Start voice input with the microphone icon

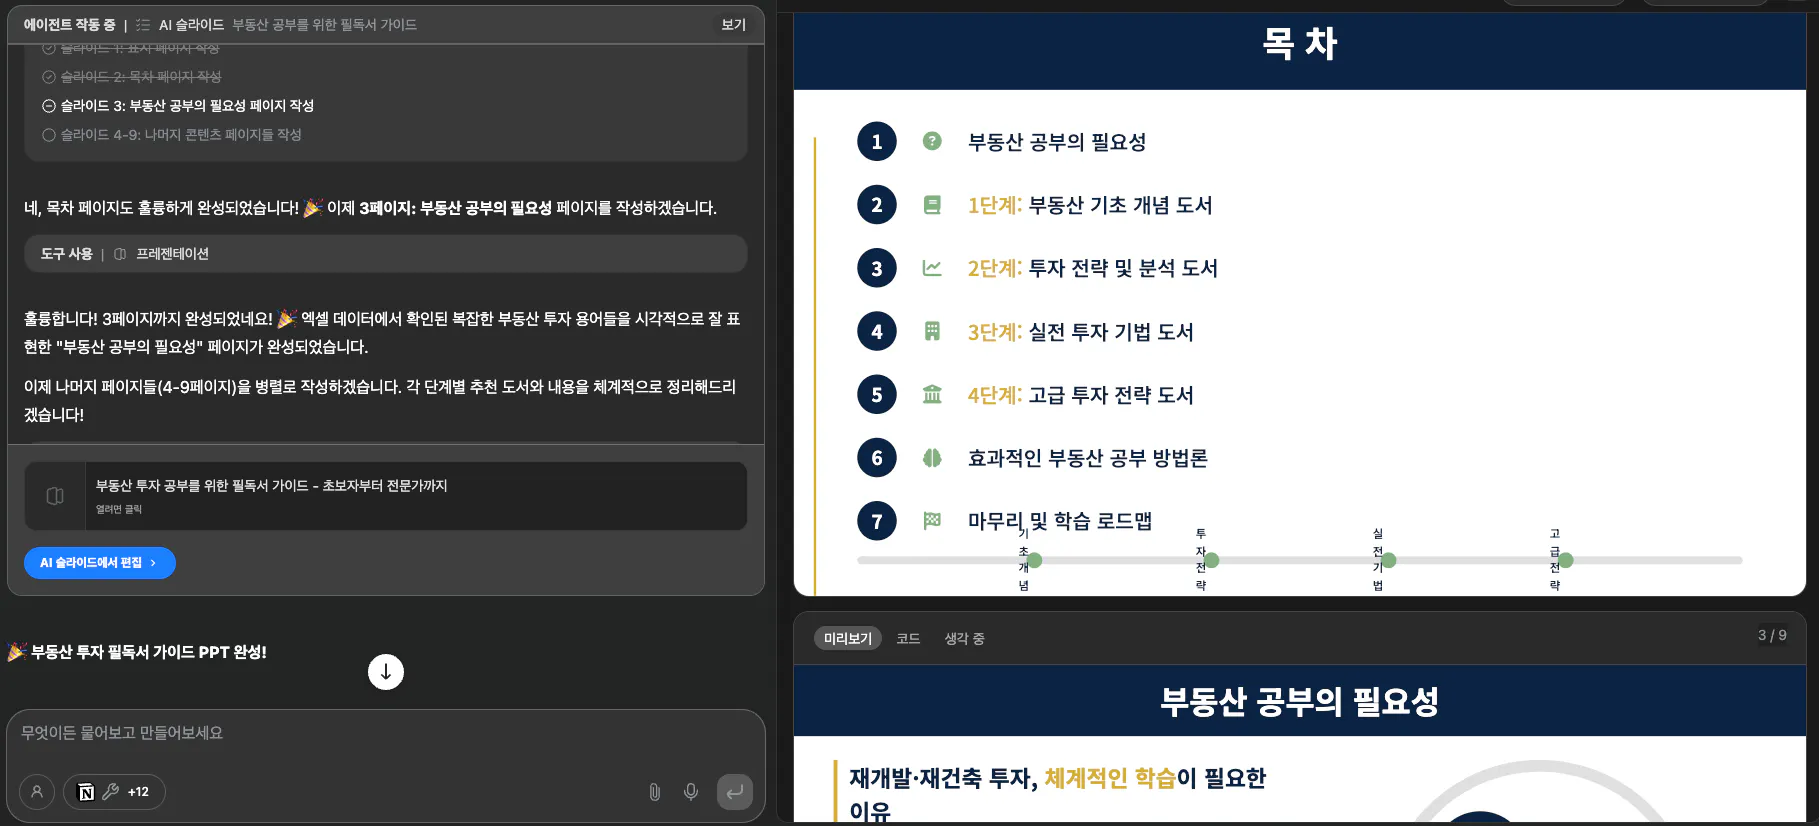tap(691, 792)
